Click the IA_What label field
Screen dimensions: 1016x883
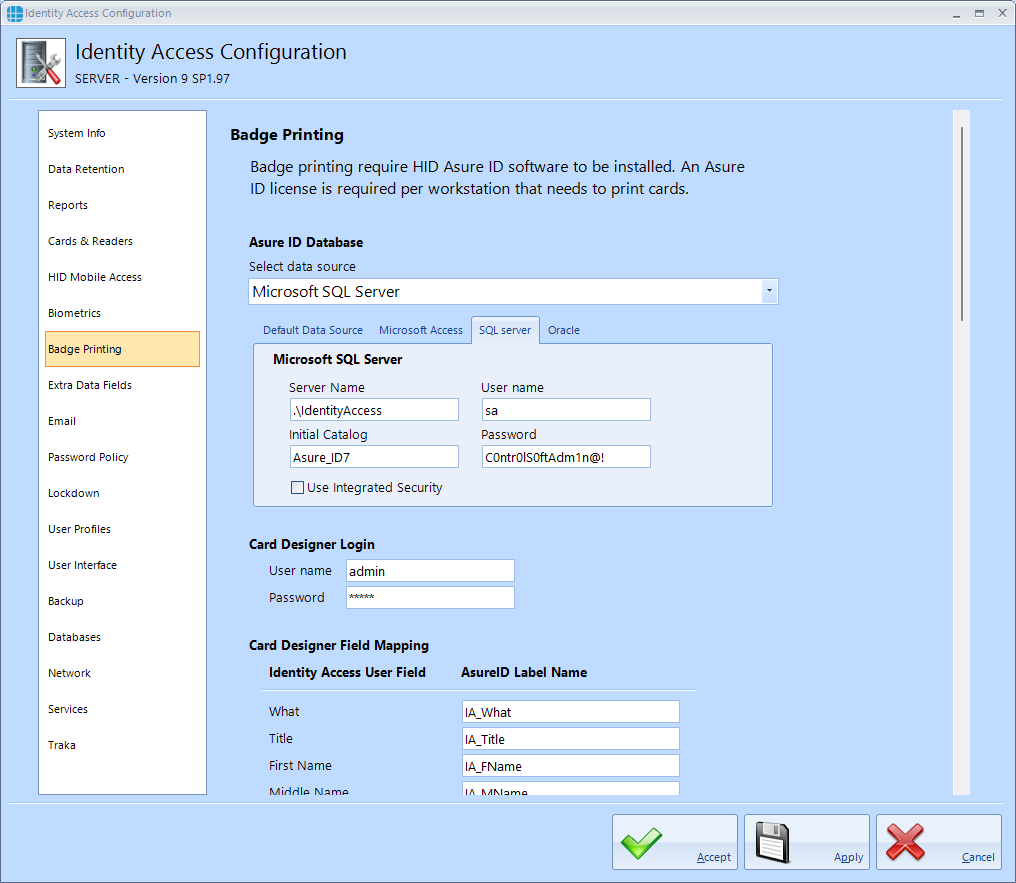click(x=571, y=712)
